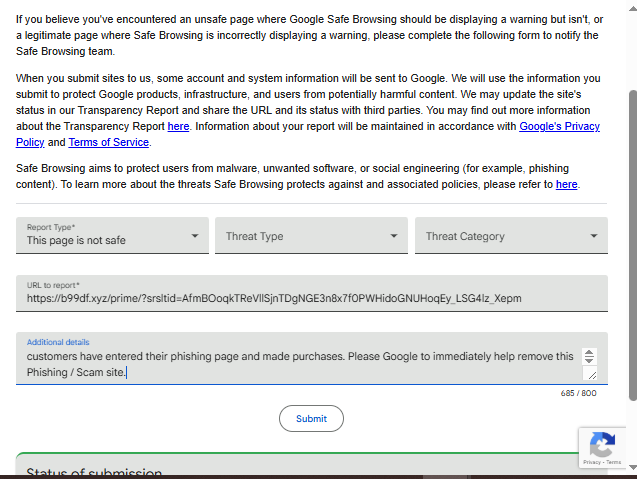Click the 'Report Type*' field label

tap(51, 227)
